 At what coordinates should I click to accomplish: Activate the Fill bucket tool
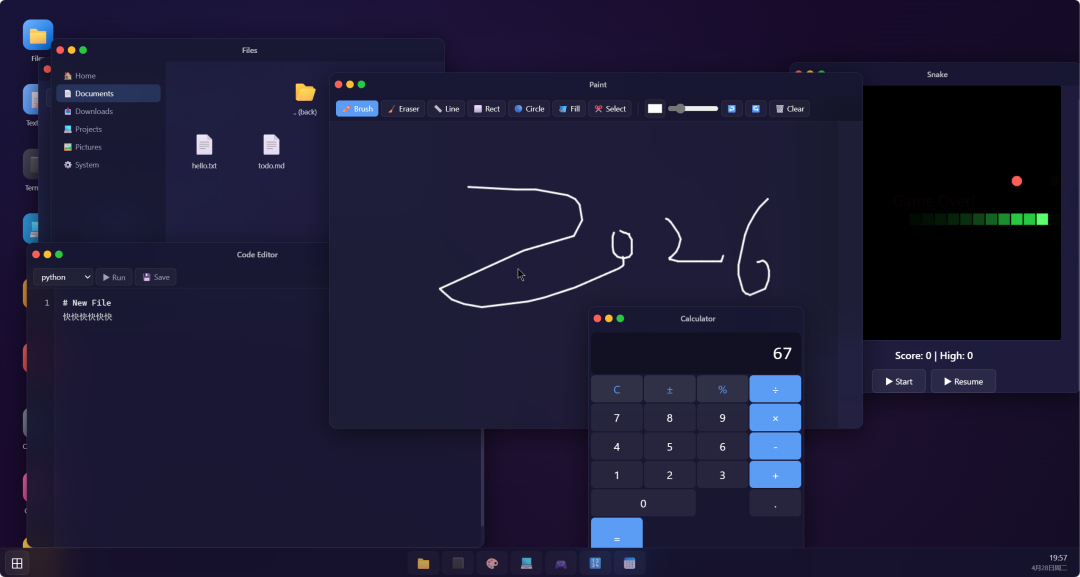[x=568, y=109]
